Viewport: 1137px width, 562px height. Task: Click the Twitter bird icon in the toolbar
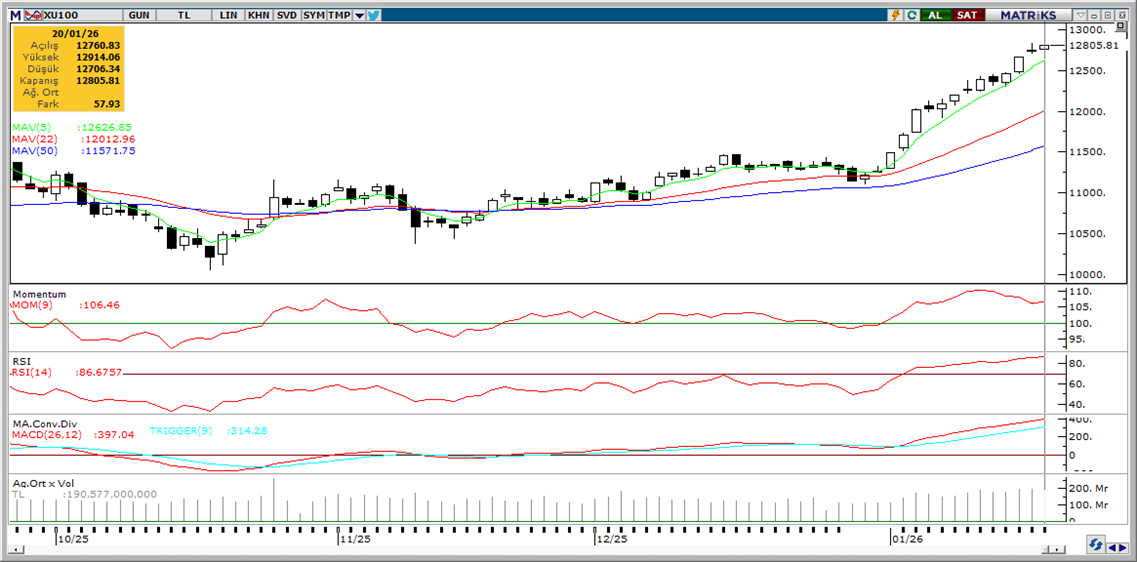coord(373,15)
